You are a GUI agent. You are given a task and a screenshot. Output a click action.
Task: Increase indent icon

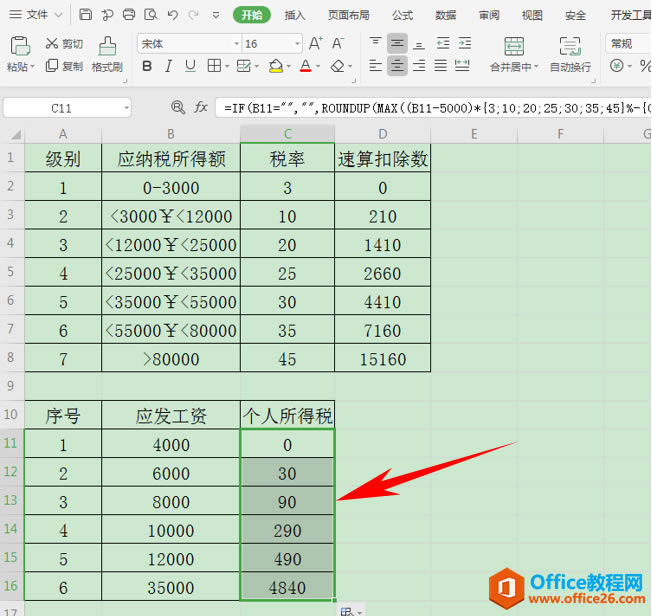464,43
